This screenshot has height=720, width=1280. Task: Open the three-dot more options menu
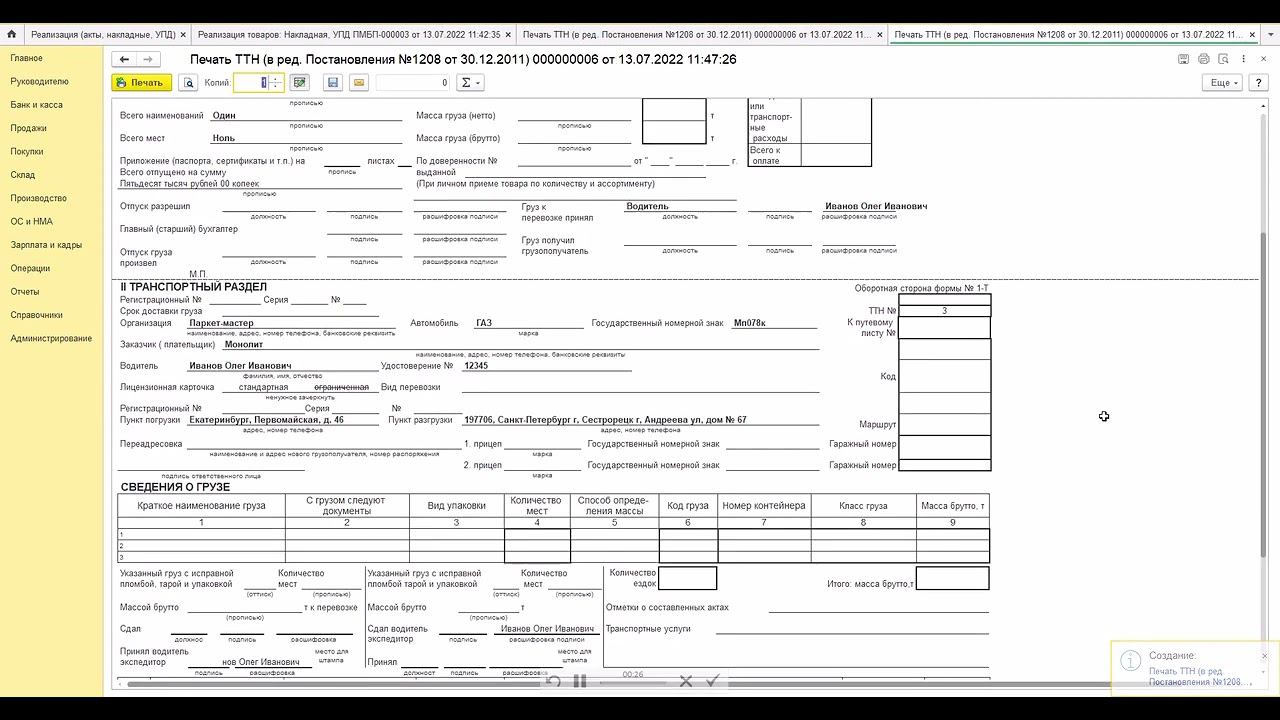1244,59
